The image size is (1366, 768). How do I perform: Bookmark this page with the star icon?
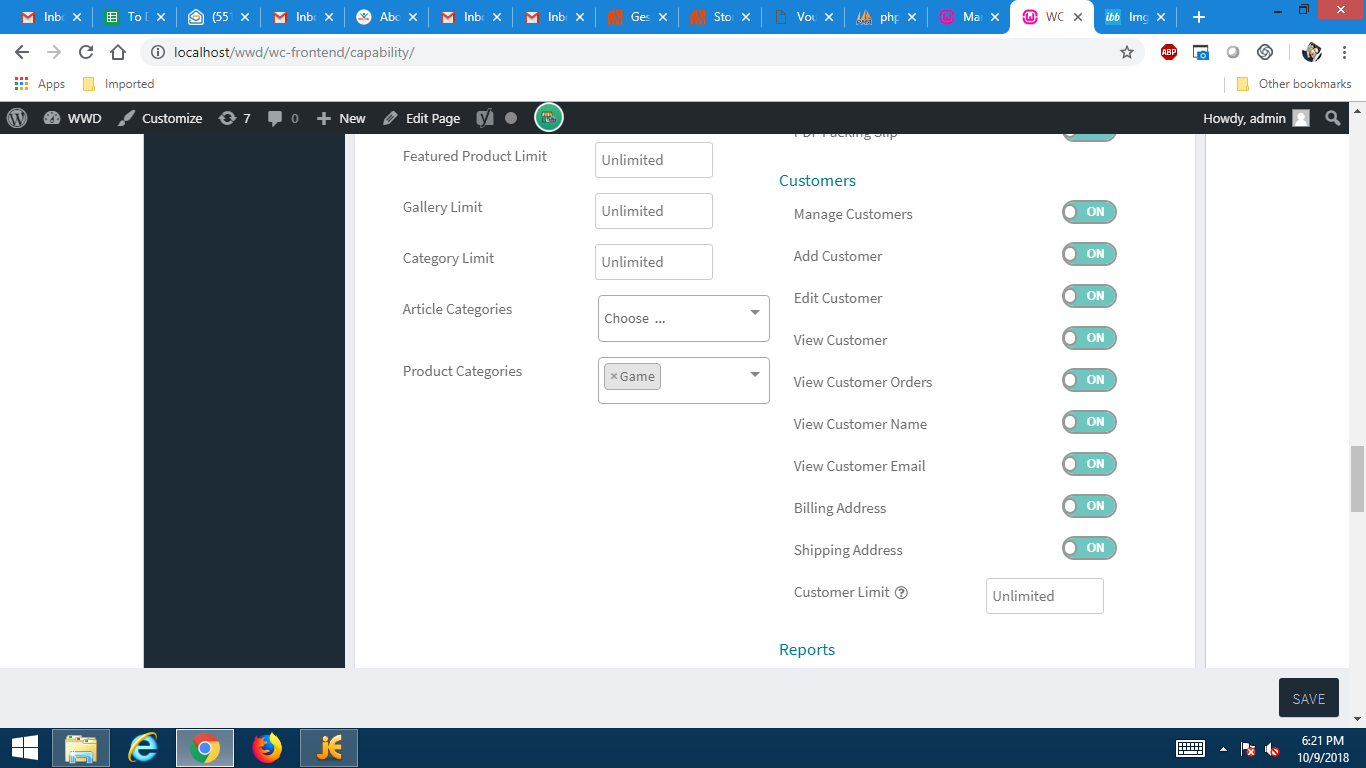1127,52
